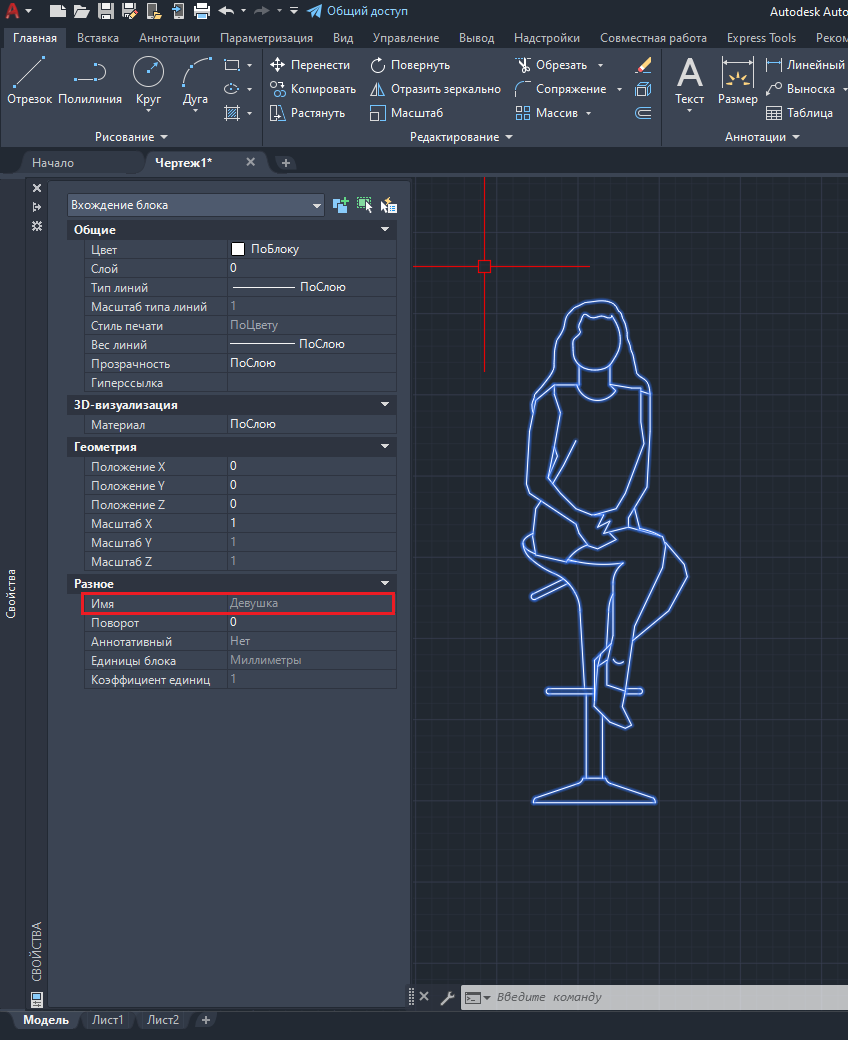Screen dimensions: 848x1040
Task: Activate the Дуга (Arc) tool
Action: [196, 80]
